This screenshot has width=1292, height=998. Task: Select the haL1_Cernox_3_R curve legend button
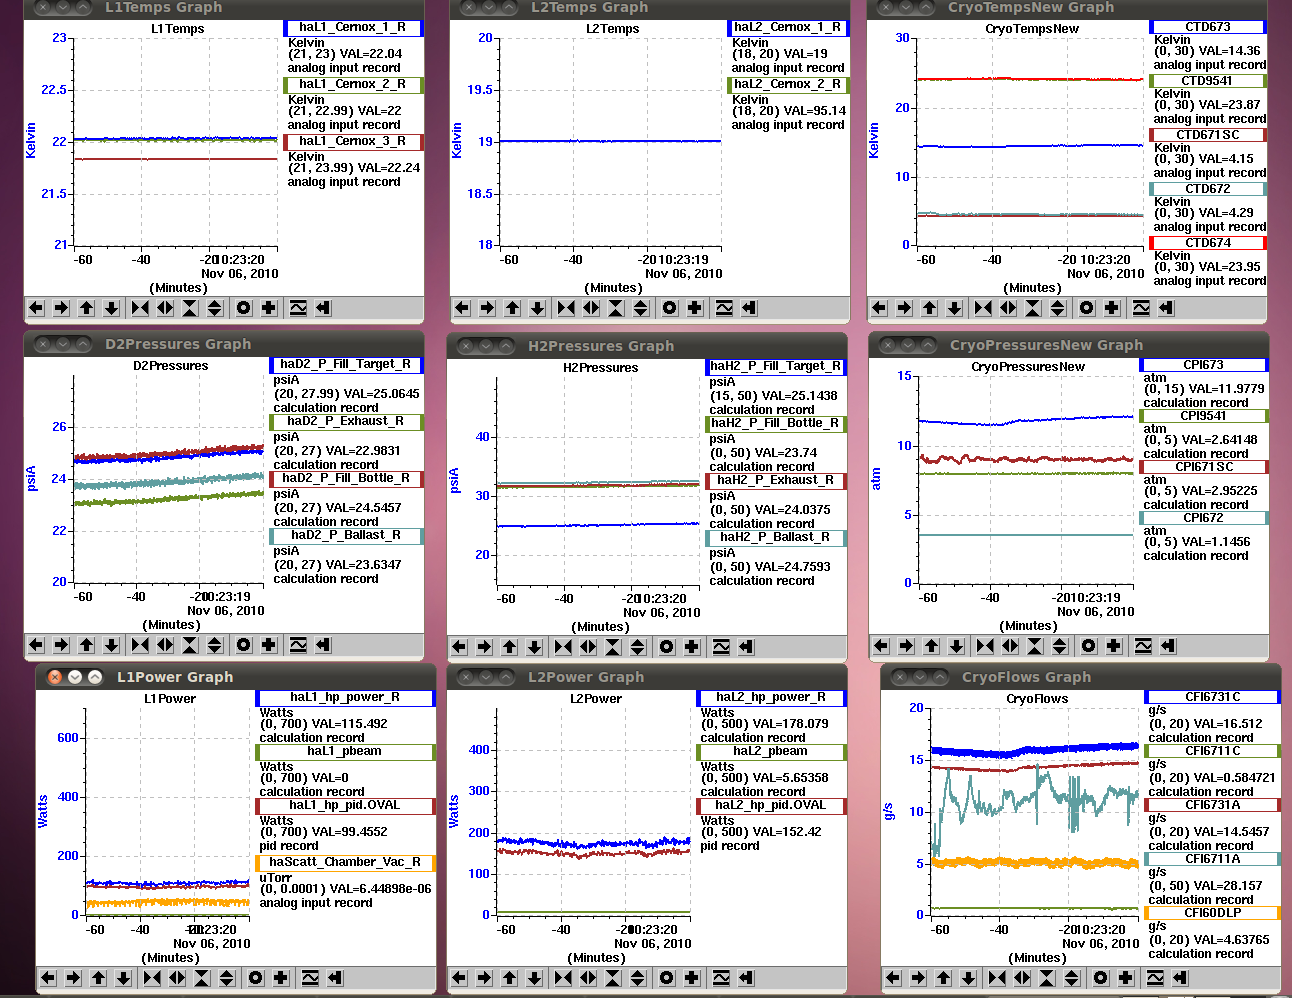tap(353, 142)
